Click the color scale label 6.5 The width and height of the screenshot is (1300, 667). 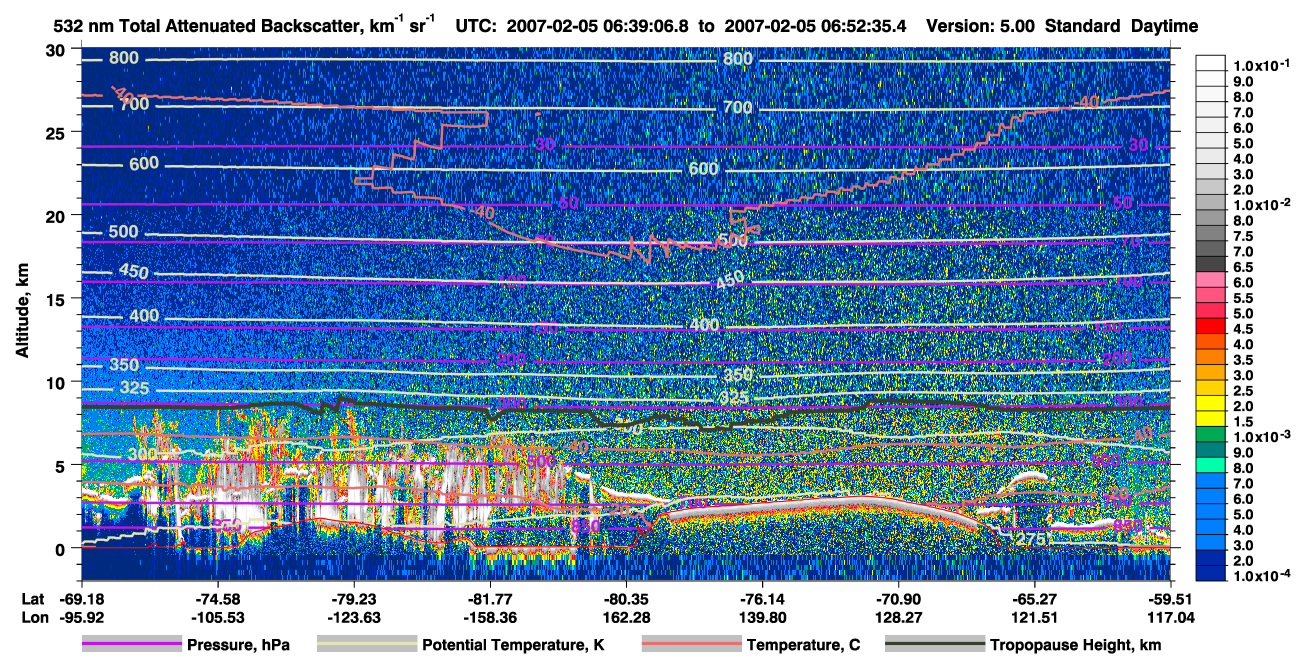coord(1243,267)
